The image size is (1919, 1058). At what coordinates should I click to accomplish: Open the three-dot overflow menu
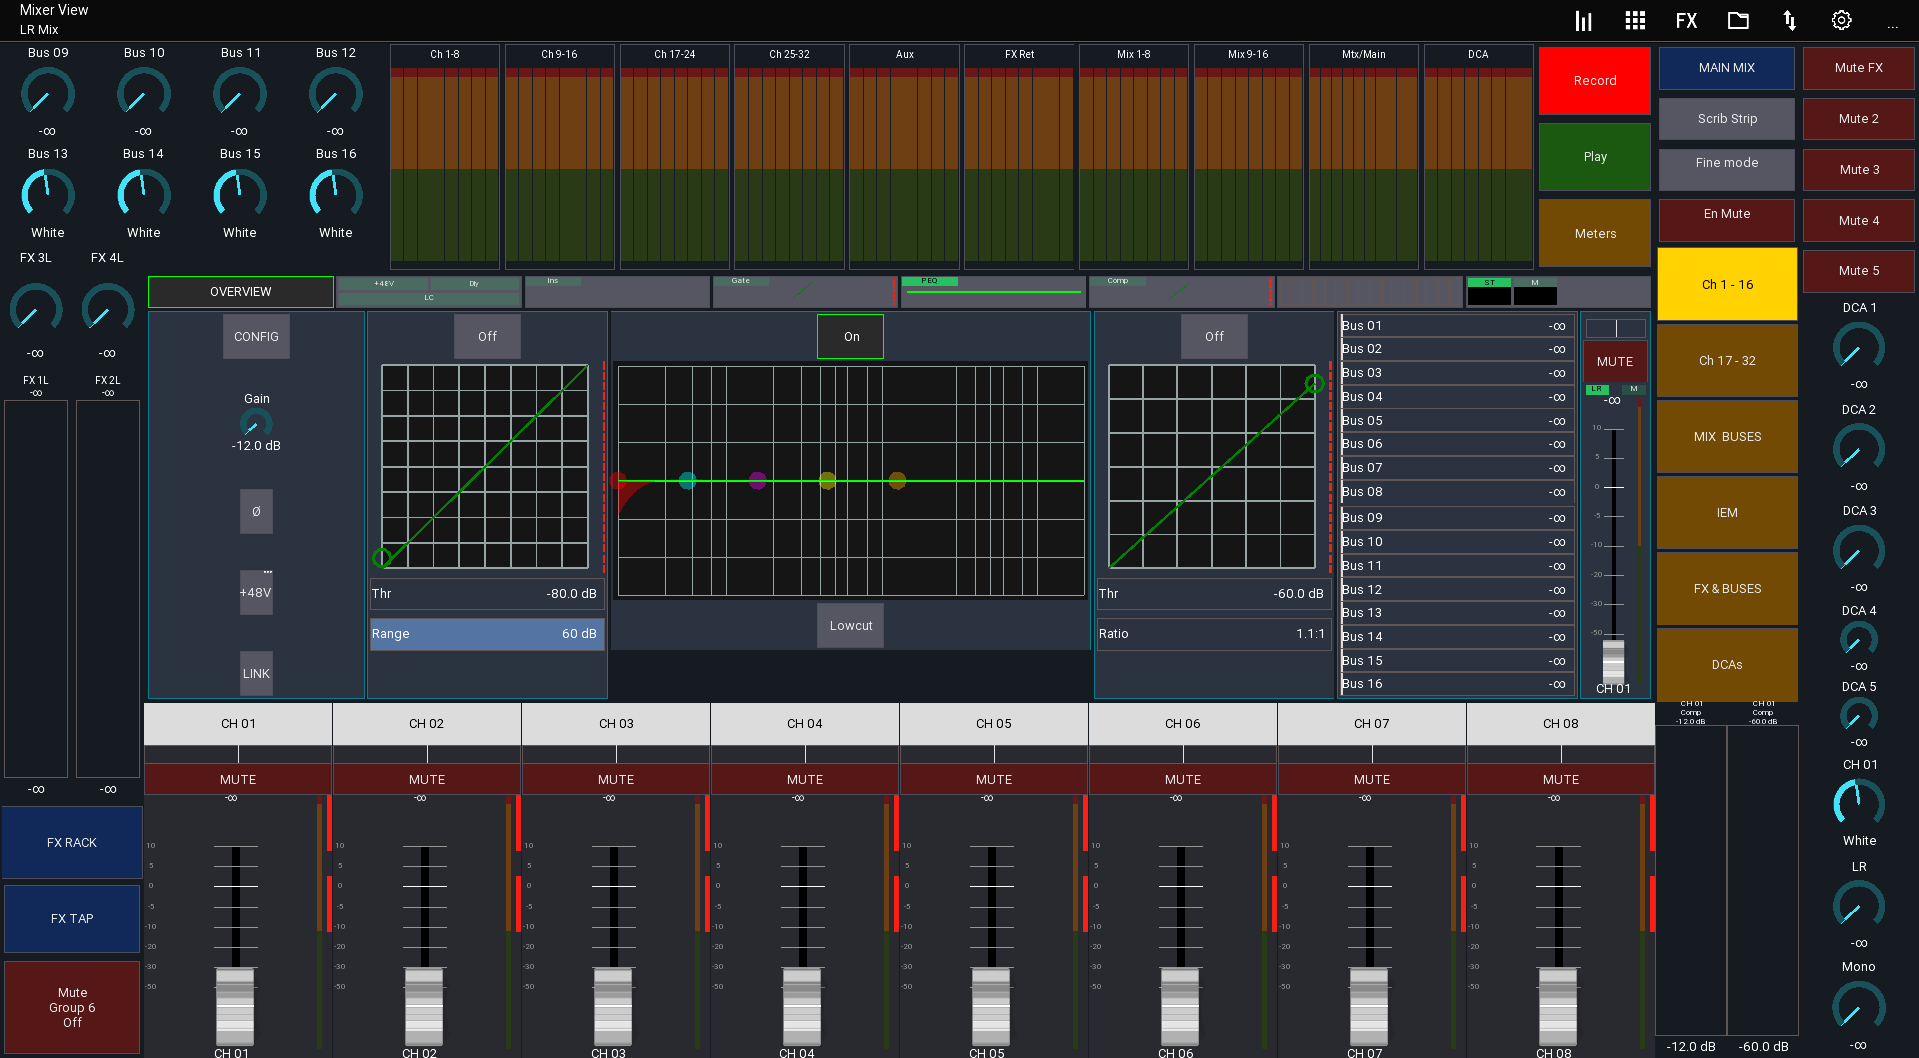pyautogui.click(x=1892, y=24)
